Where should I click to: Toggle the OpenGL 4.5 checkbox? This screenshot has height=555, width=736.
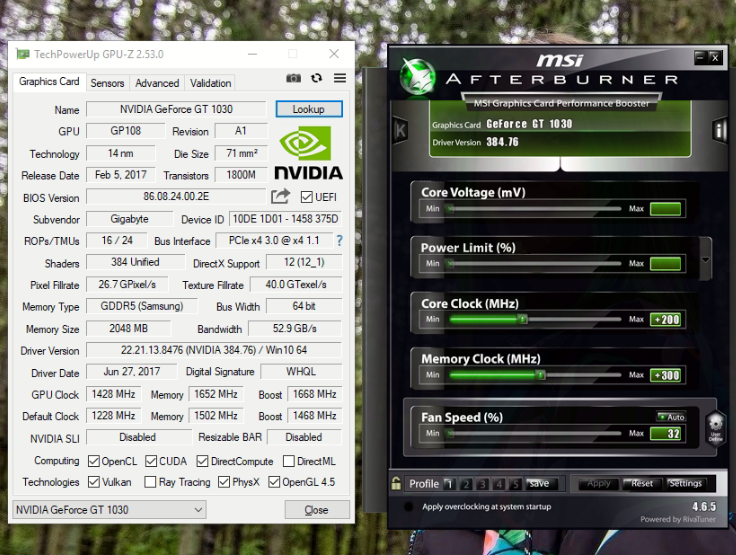click(x=274, y=482)
